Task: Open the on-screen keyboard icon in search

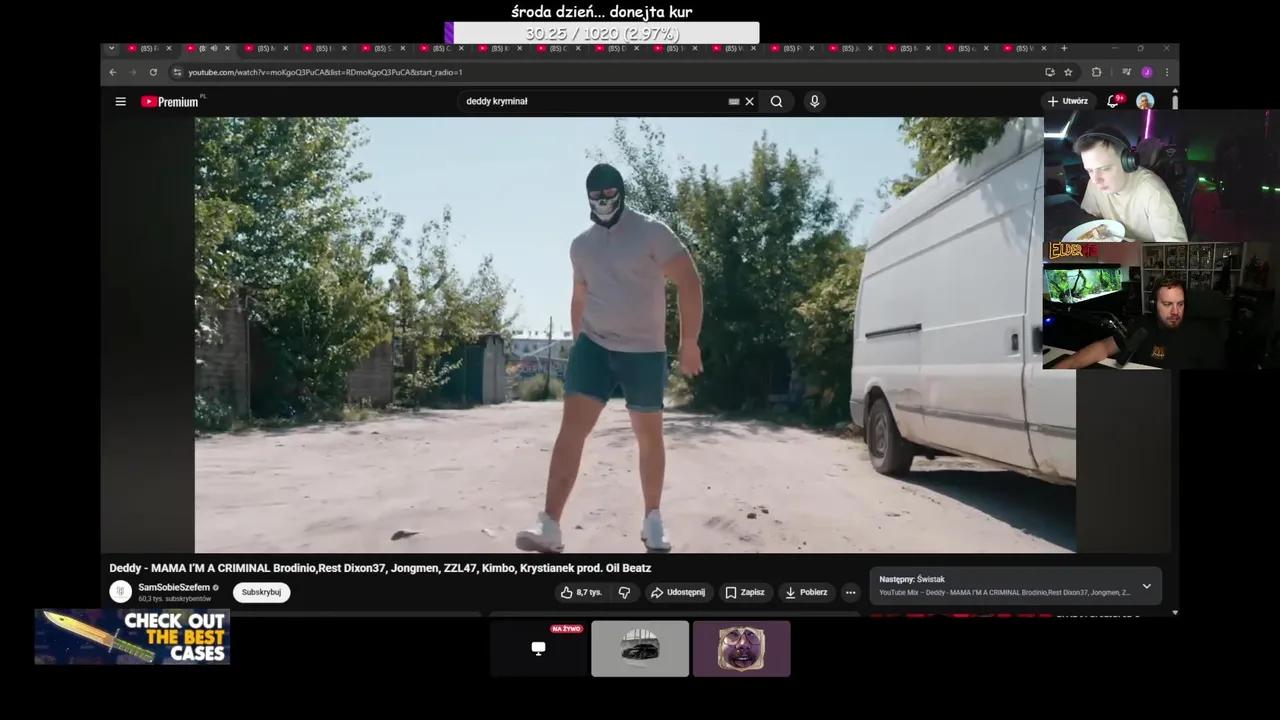Action: [734, 101]
